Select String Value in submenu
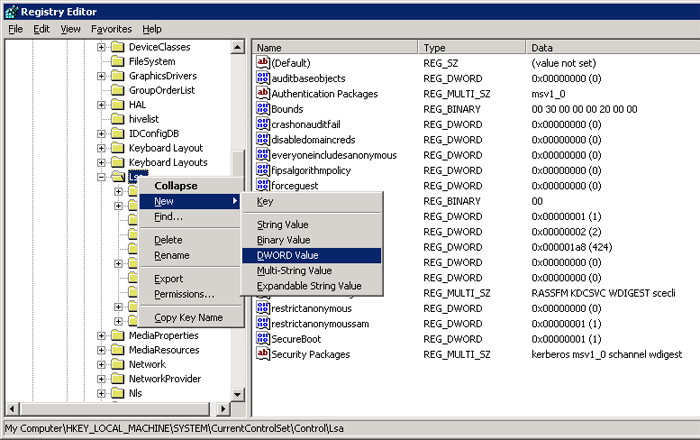Screen dimensions: 700x440 click(312, 224)
